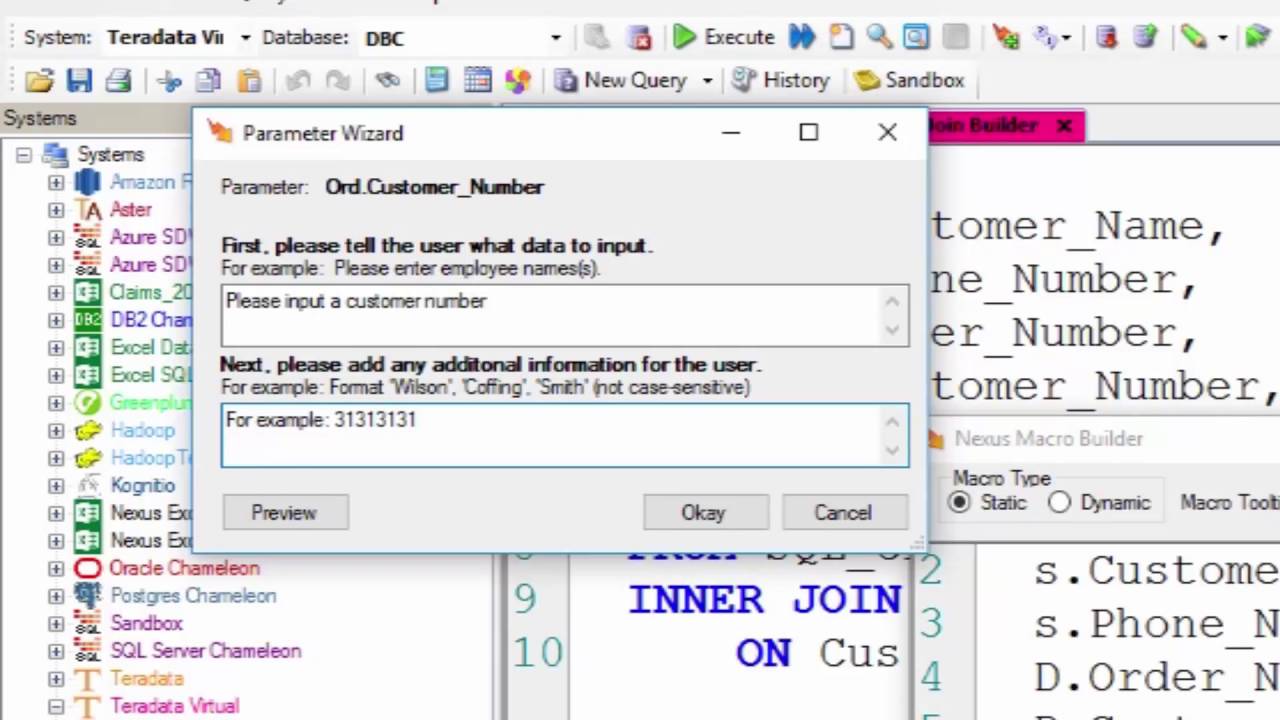Expand the SQL Server Chameleon tree node
This screenshot has height=720, width=1280.
(56, 650)
